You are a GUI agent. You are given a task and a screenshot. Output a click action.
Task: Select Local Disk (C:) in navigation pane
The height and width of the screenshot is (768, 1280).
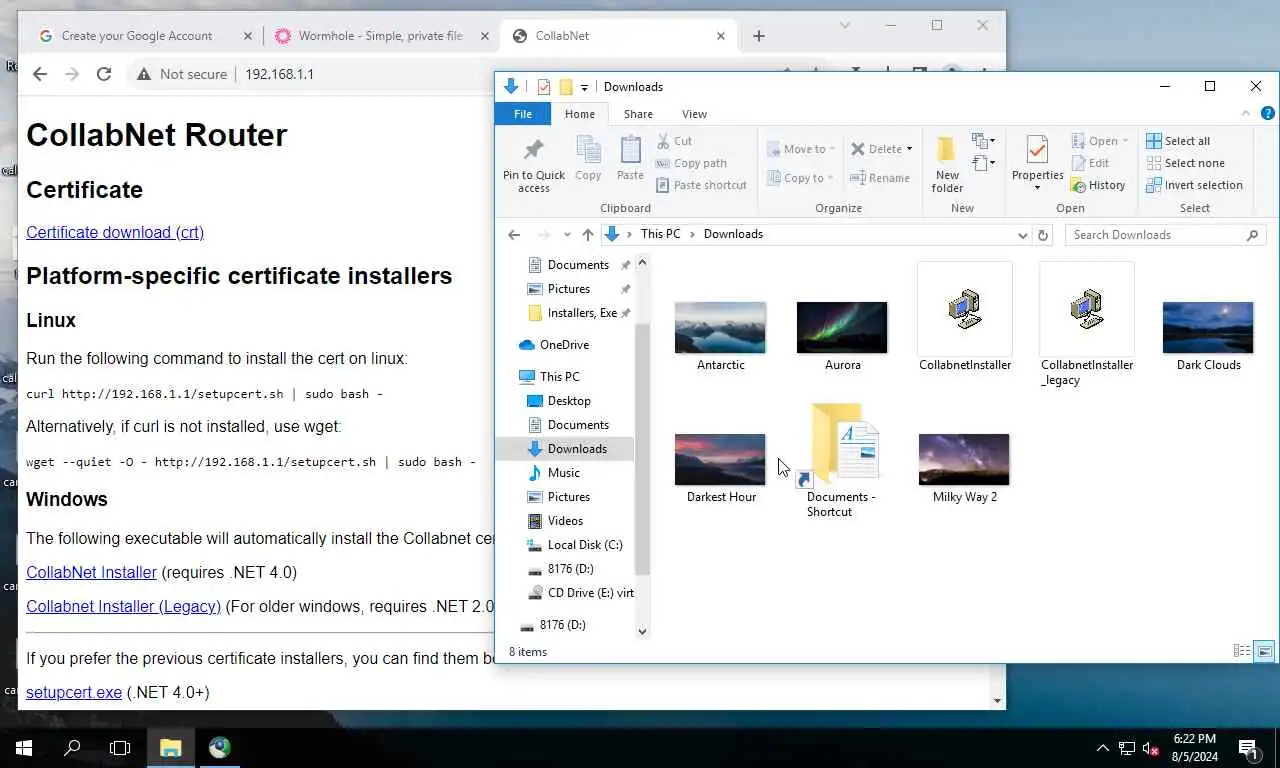coord(584,545)
